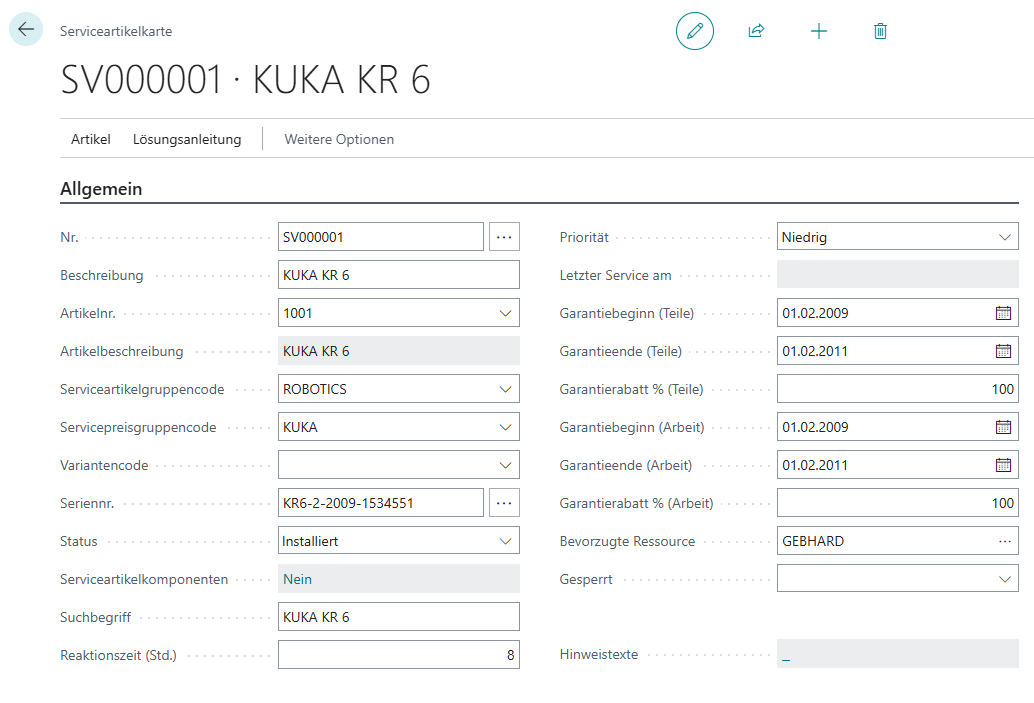The image size is (1034, 703).
Task: Open the Status dropdown
Action: tap(504, 541)
